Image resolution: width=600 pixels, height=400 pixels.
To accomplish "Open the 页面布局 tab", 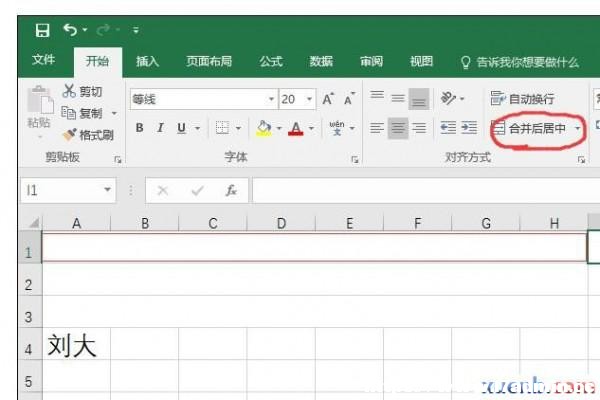I will (209, 61).
